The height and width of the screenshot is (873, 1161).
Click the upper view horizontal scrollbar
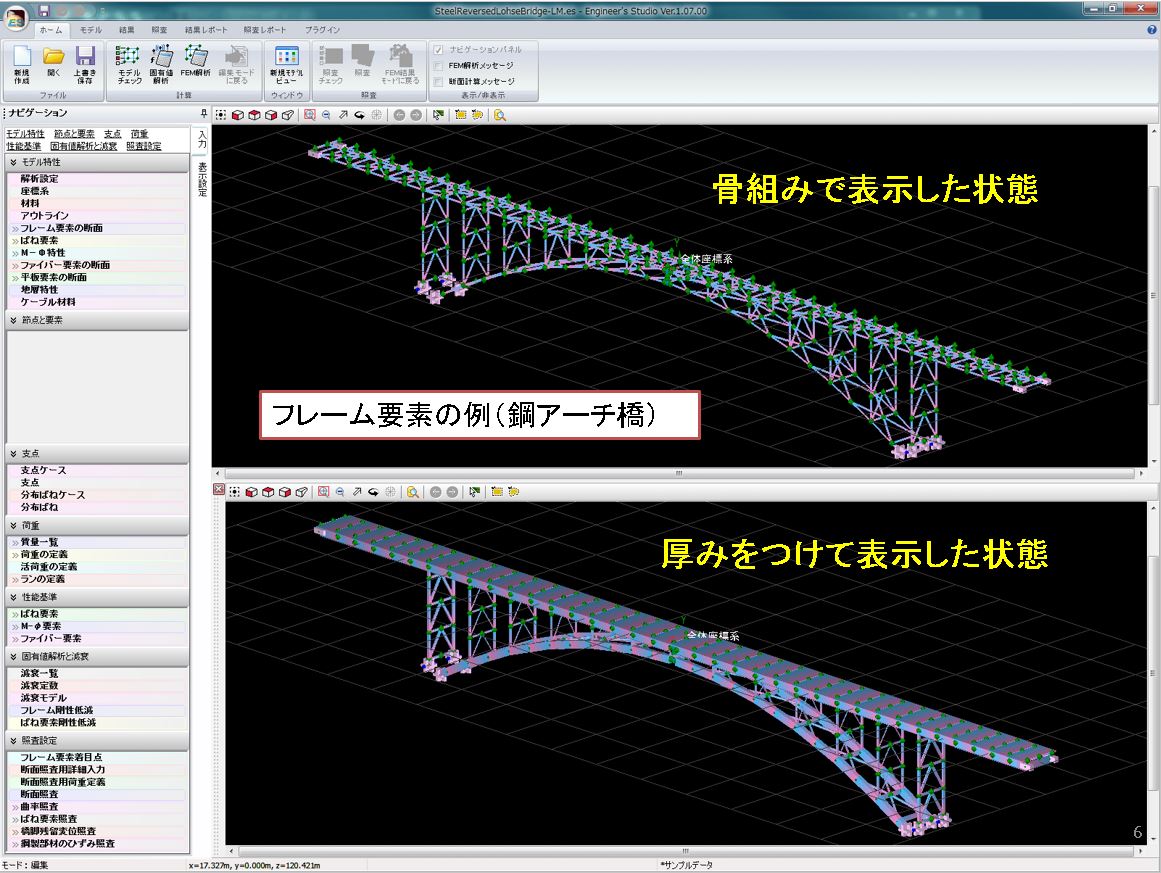coord(679,473)
